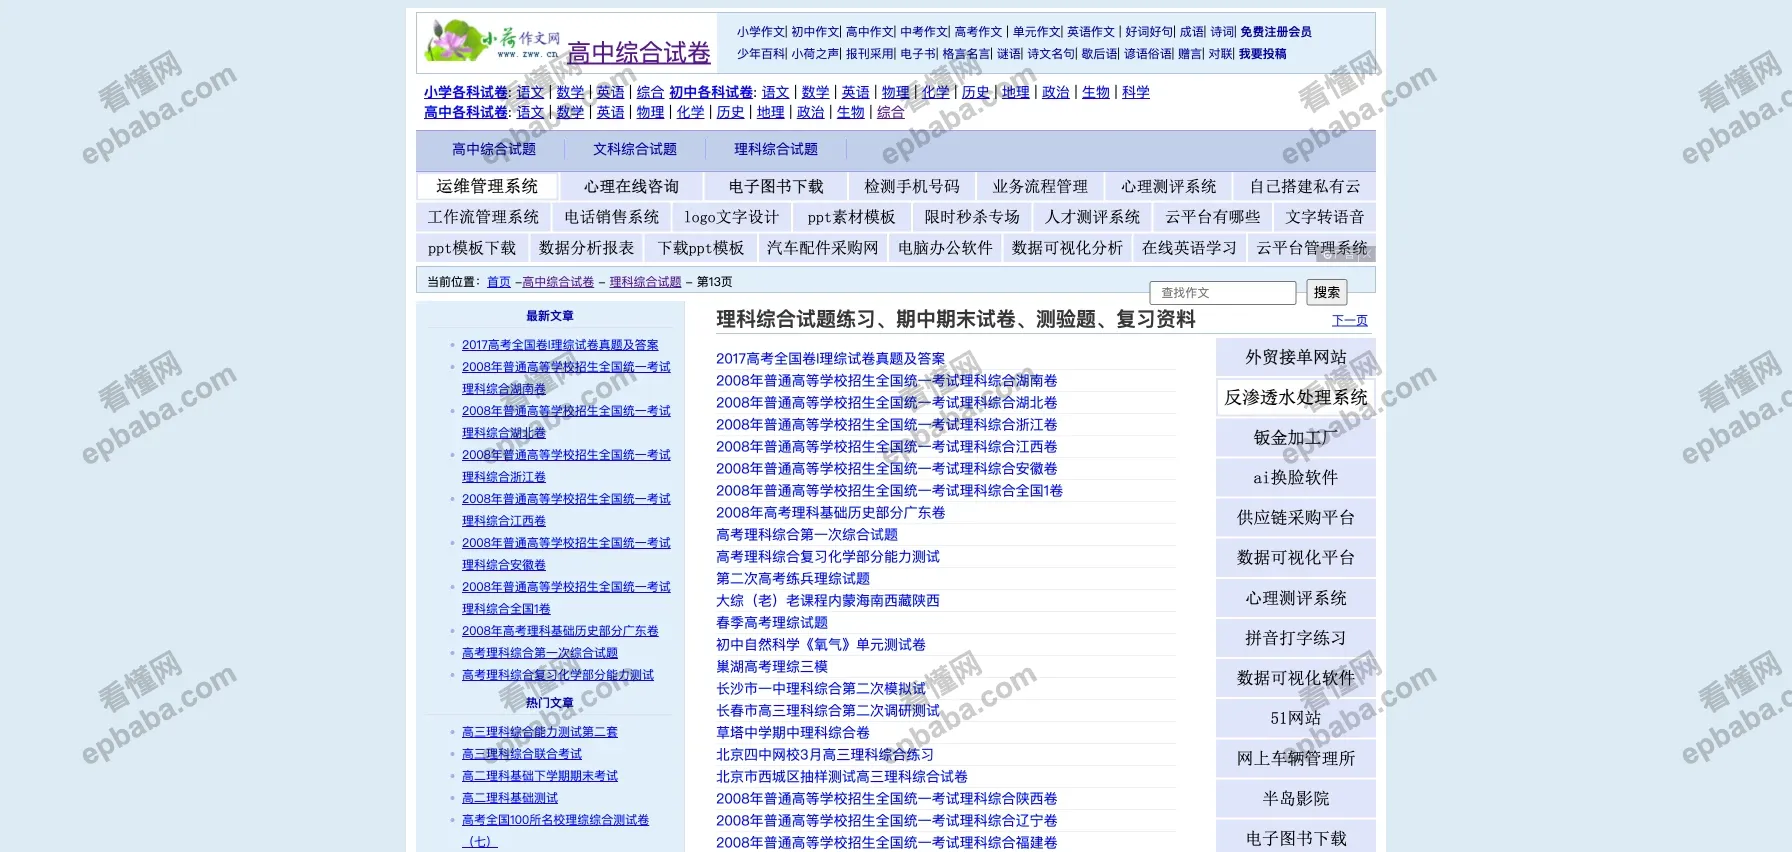Open sidebar link 高三理科综合能力测试第二套
Image resolution: width=1792 pixels, height=852 pixels.
coord(540,732)
